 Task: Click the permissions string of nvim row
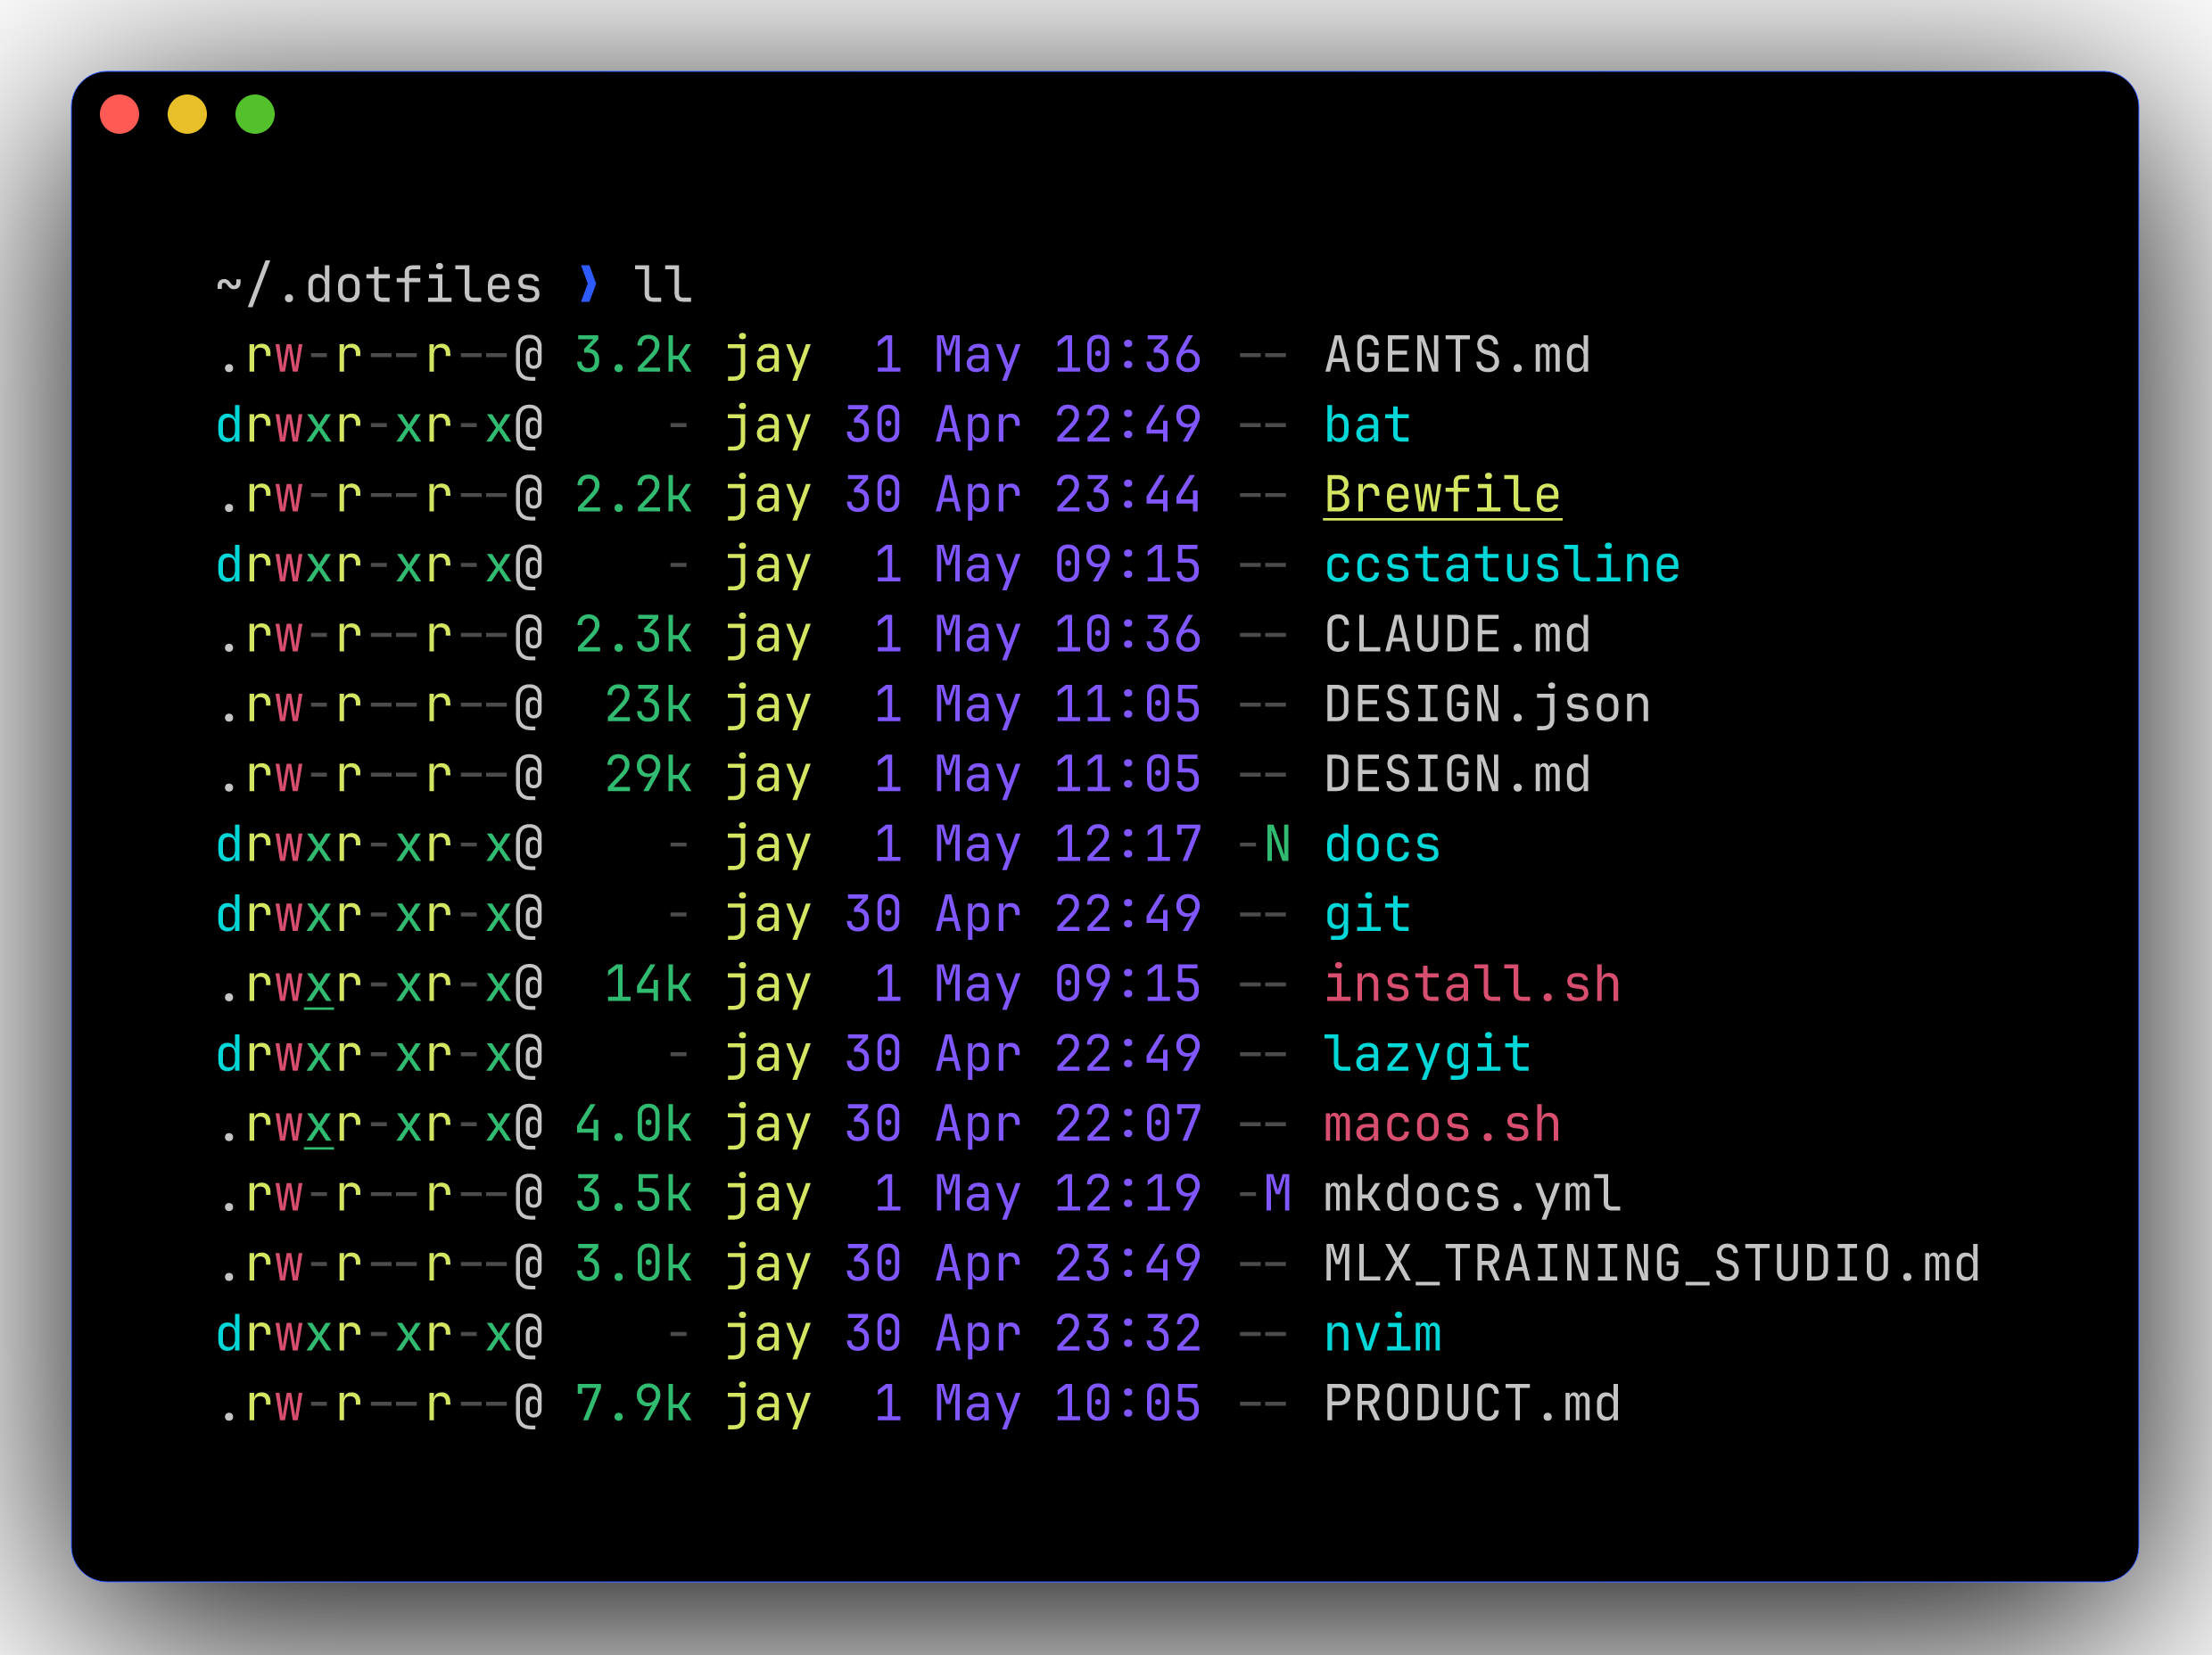380,1335
